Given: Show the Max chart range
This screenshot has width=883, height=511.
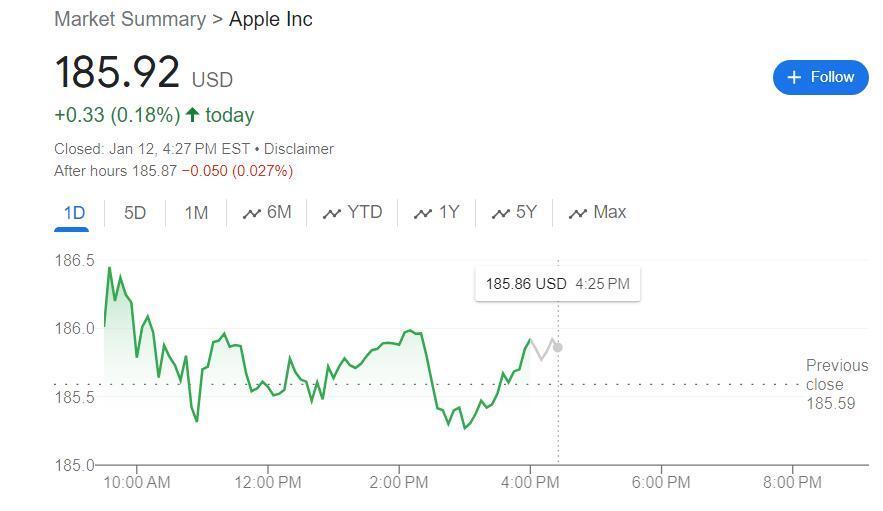Looking at the screenshot, I should 609,212.
